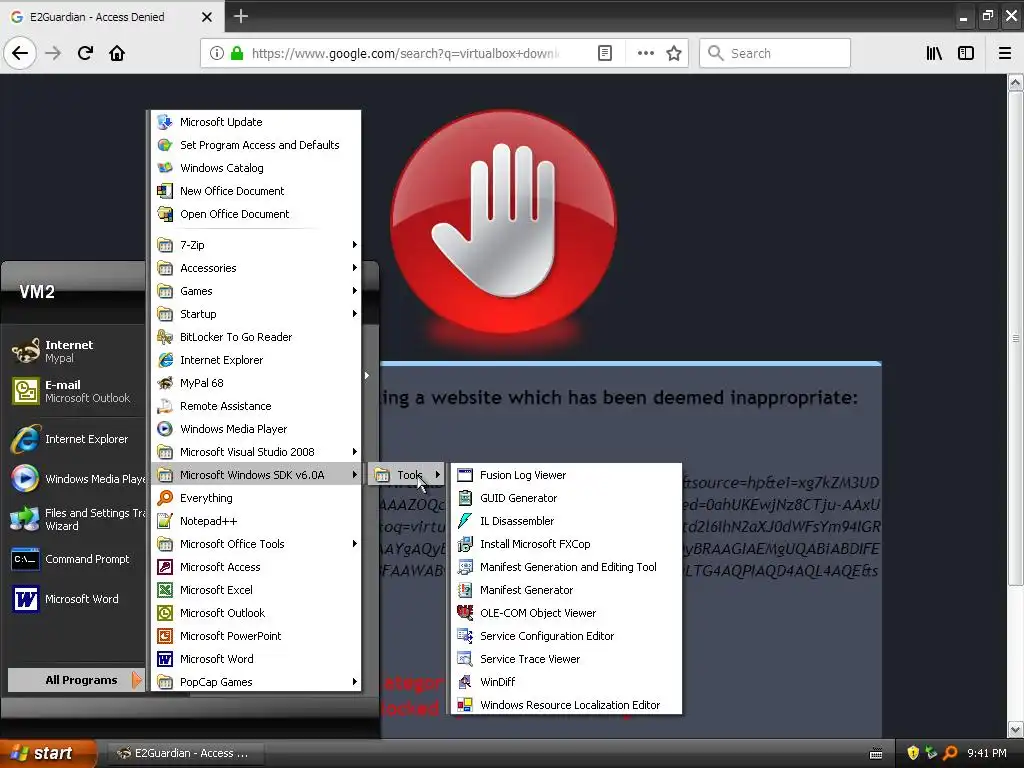Choose New Office Document entry

coord(257,191)
